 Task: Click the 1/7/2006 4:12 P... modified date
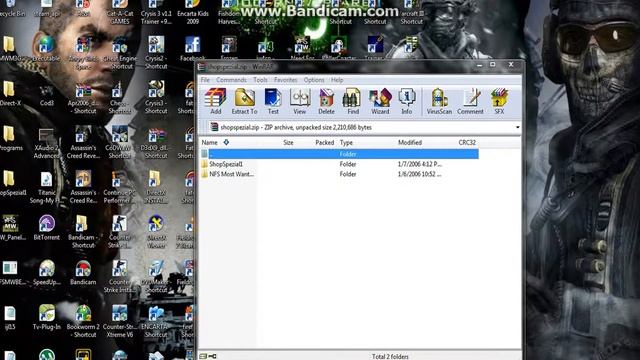[419, 164]
